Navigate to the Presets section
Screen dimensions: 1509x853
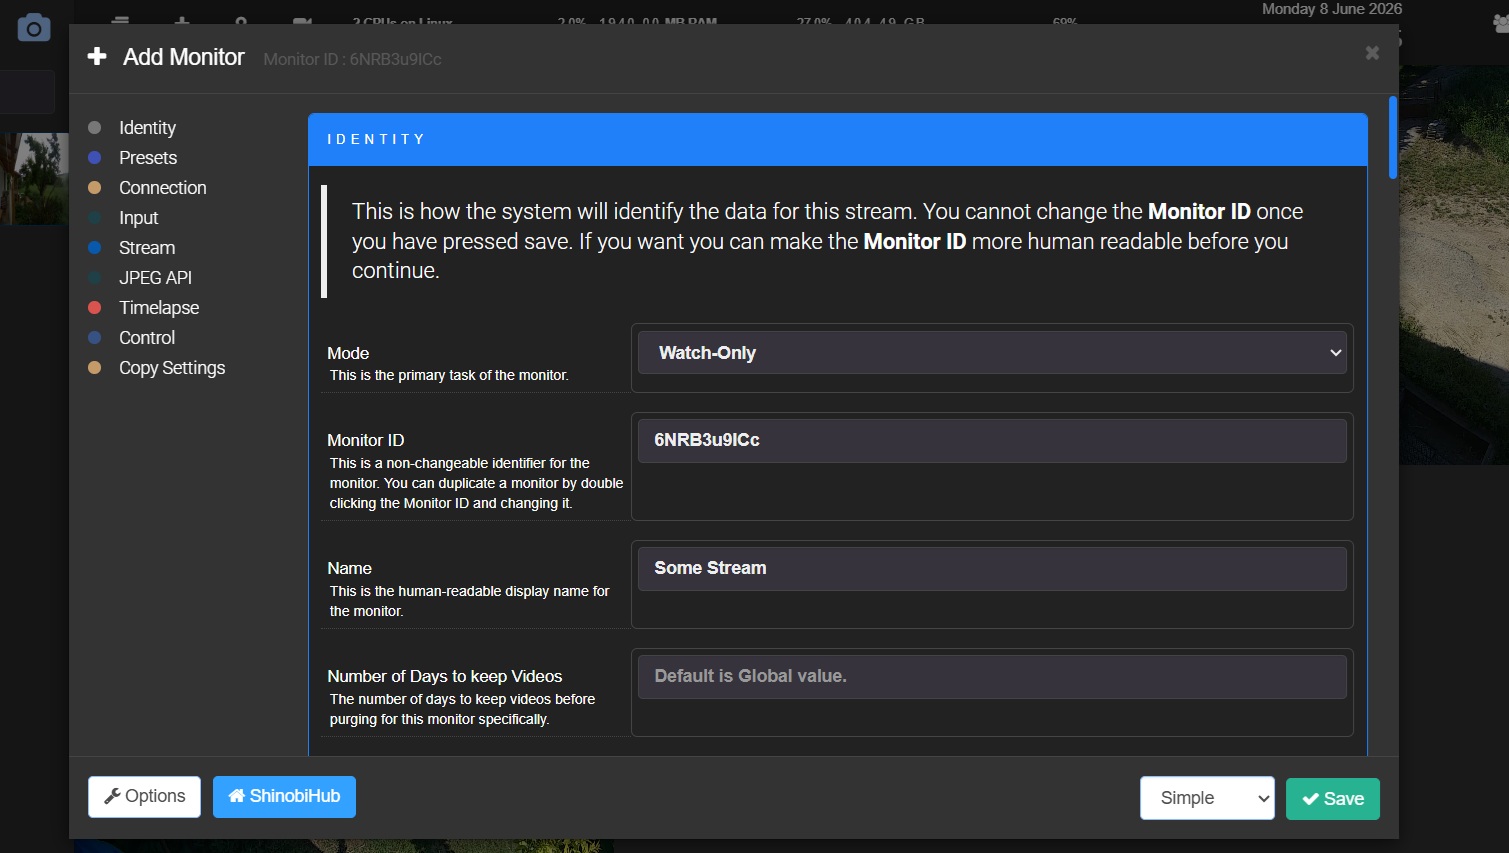pyautogui.click(x=147, y=158)
